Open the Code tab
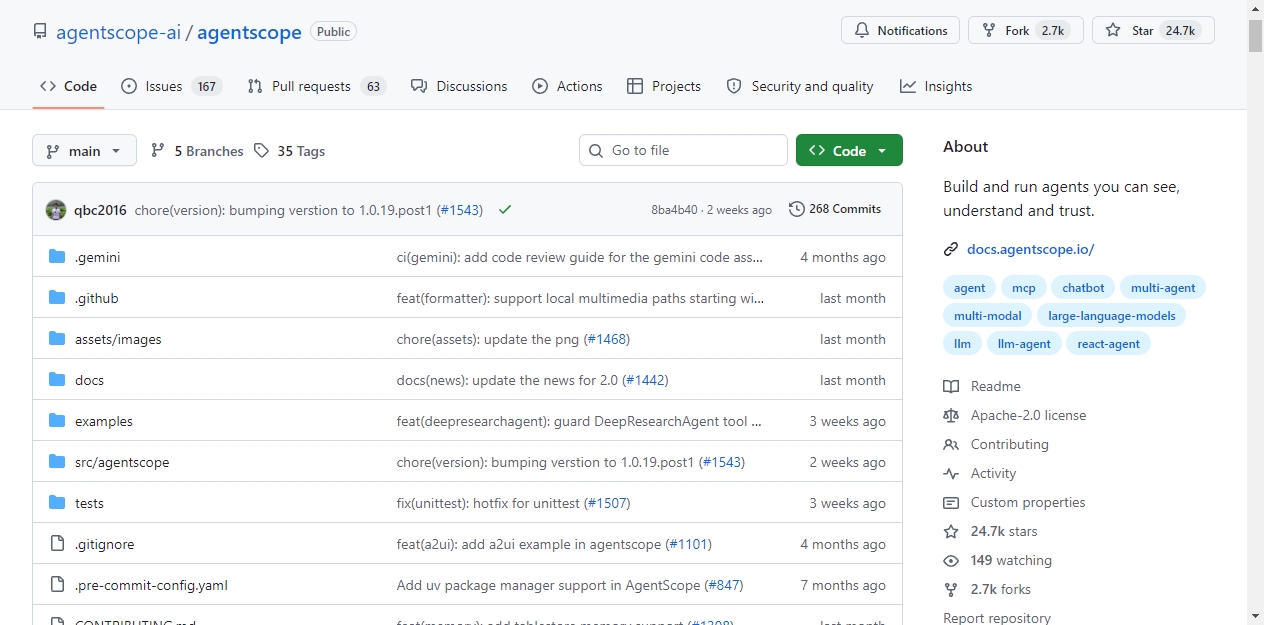Viewport: 1264px width, 625px height. (x=68, y=86)
